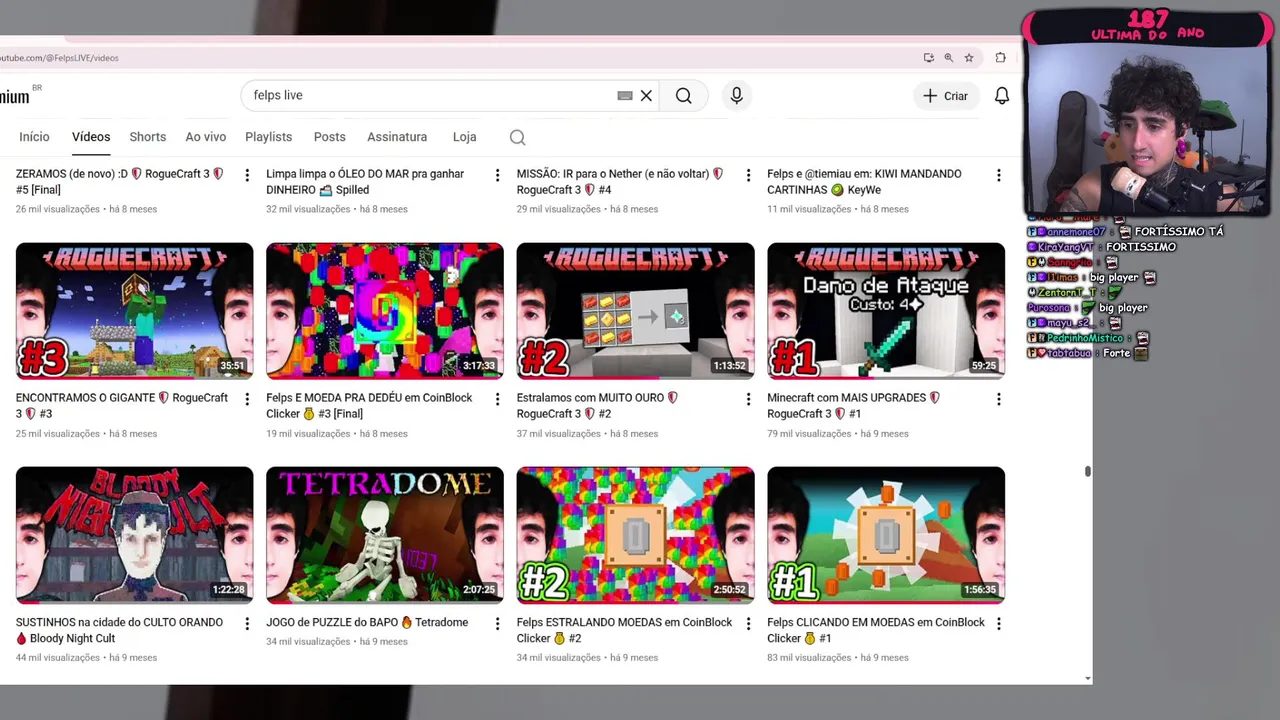This screenshot has width=1280, height=720.
Task: Click the scrollbar down arrow
Action: click(x=1087, y=679)
